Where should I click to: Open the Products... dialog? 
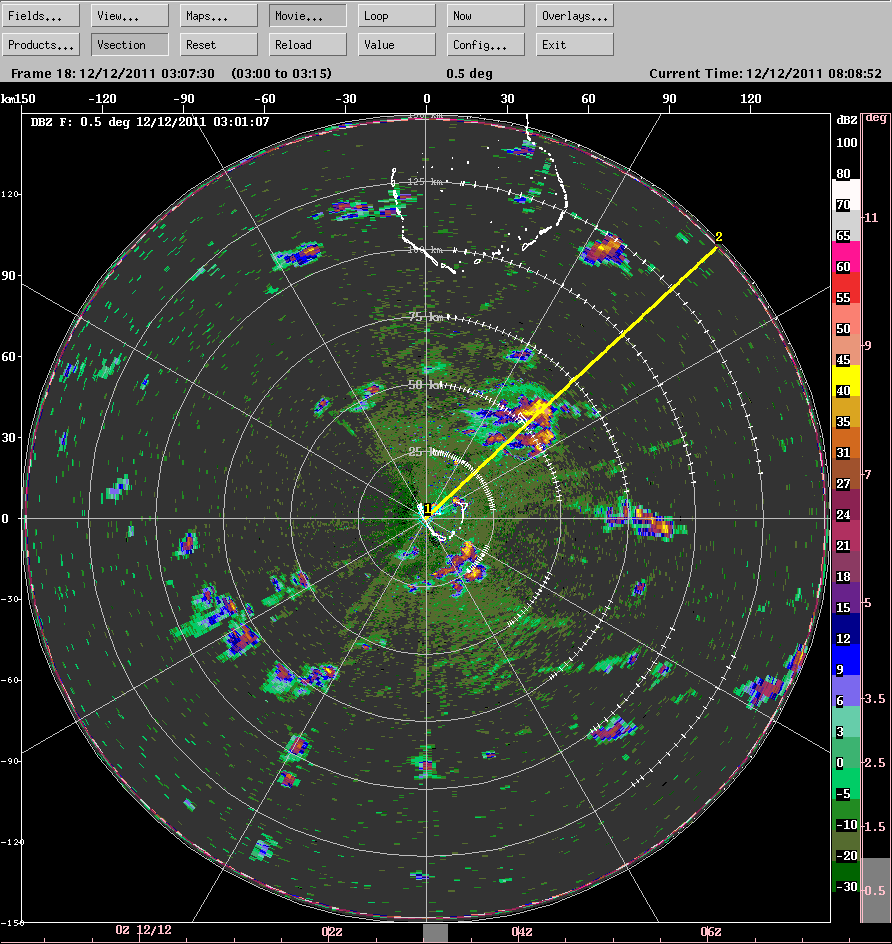(41, 45)
